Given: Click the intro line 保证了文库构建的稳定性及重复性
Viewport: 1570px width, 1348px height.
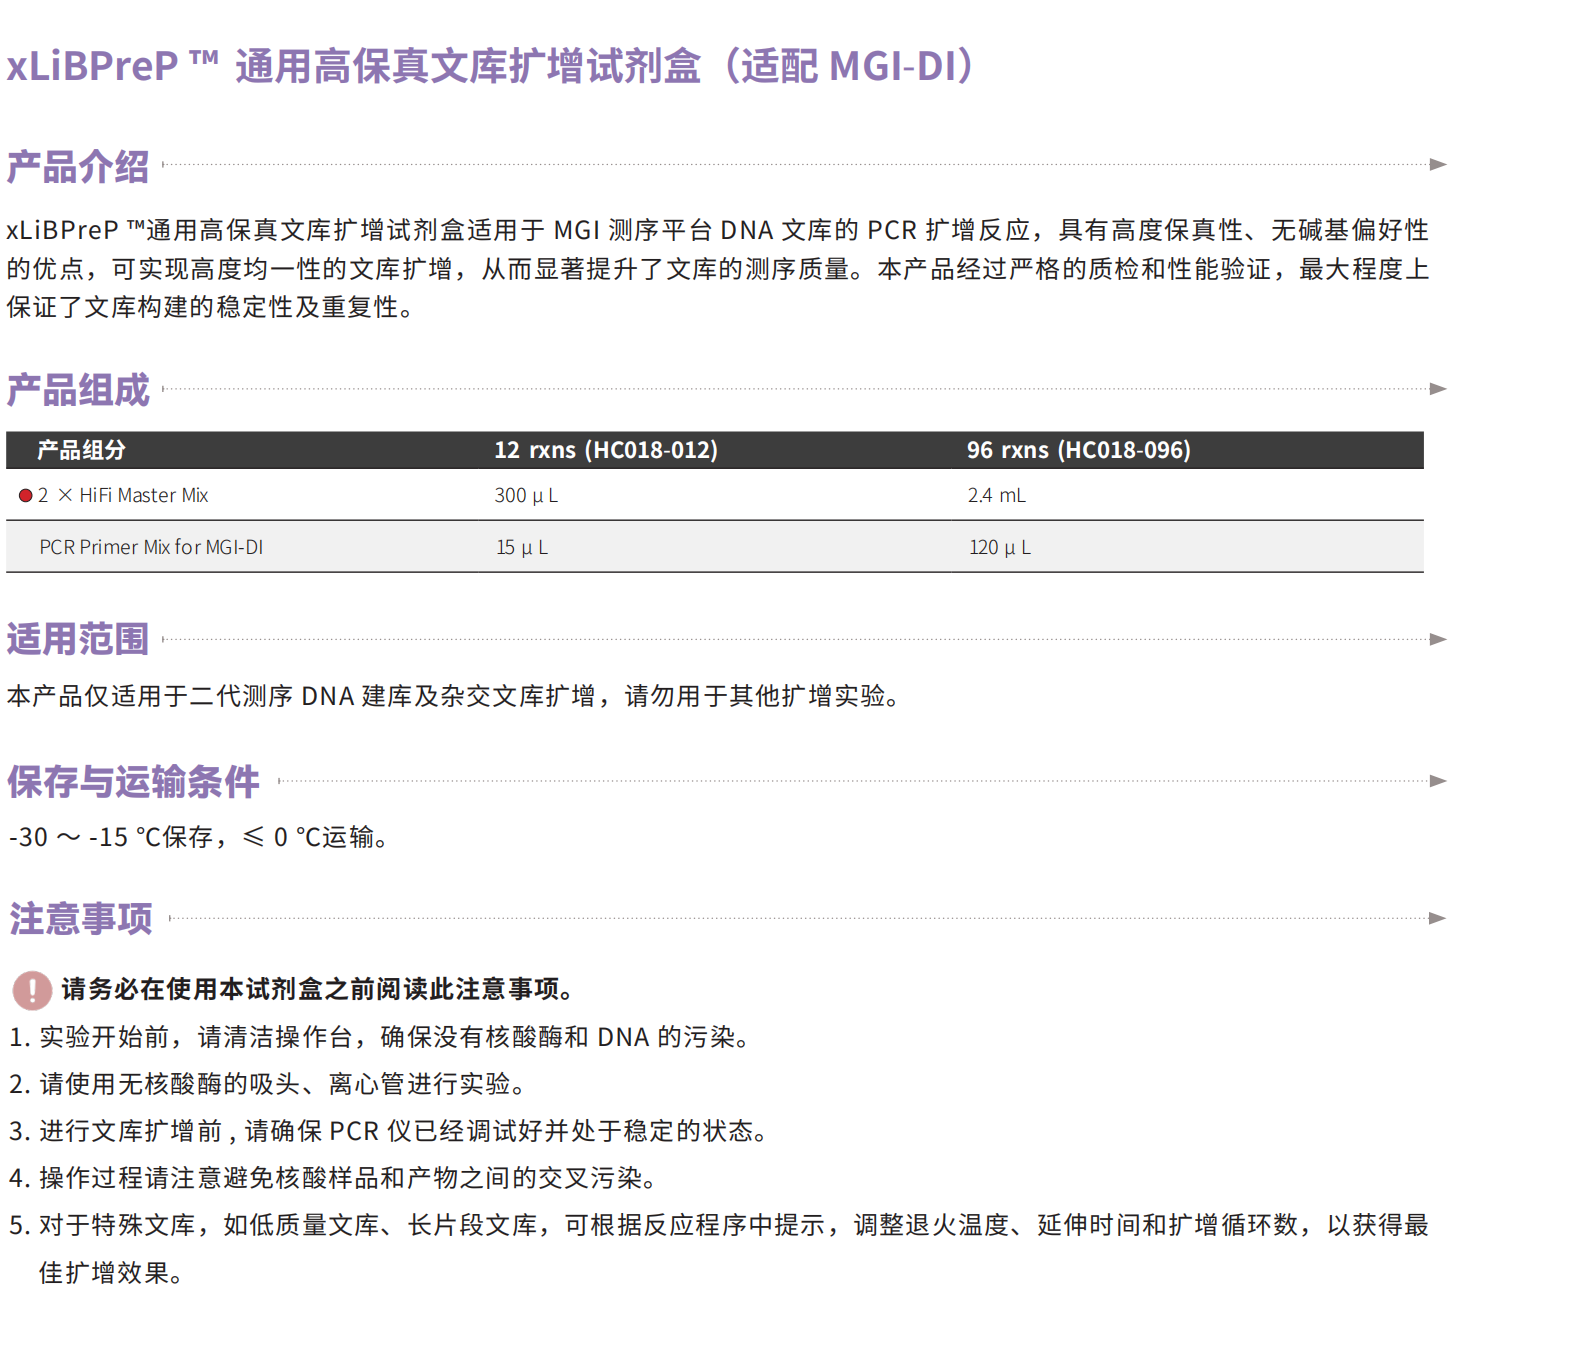Looking at the screenshot, I should (211, 307).
